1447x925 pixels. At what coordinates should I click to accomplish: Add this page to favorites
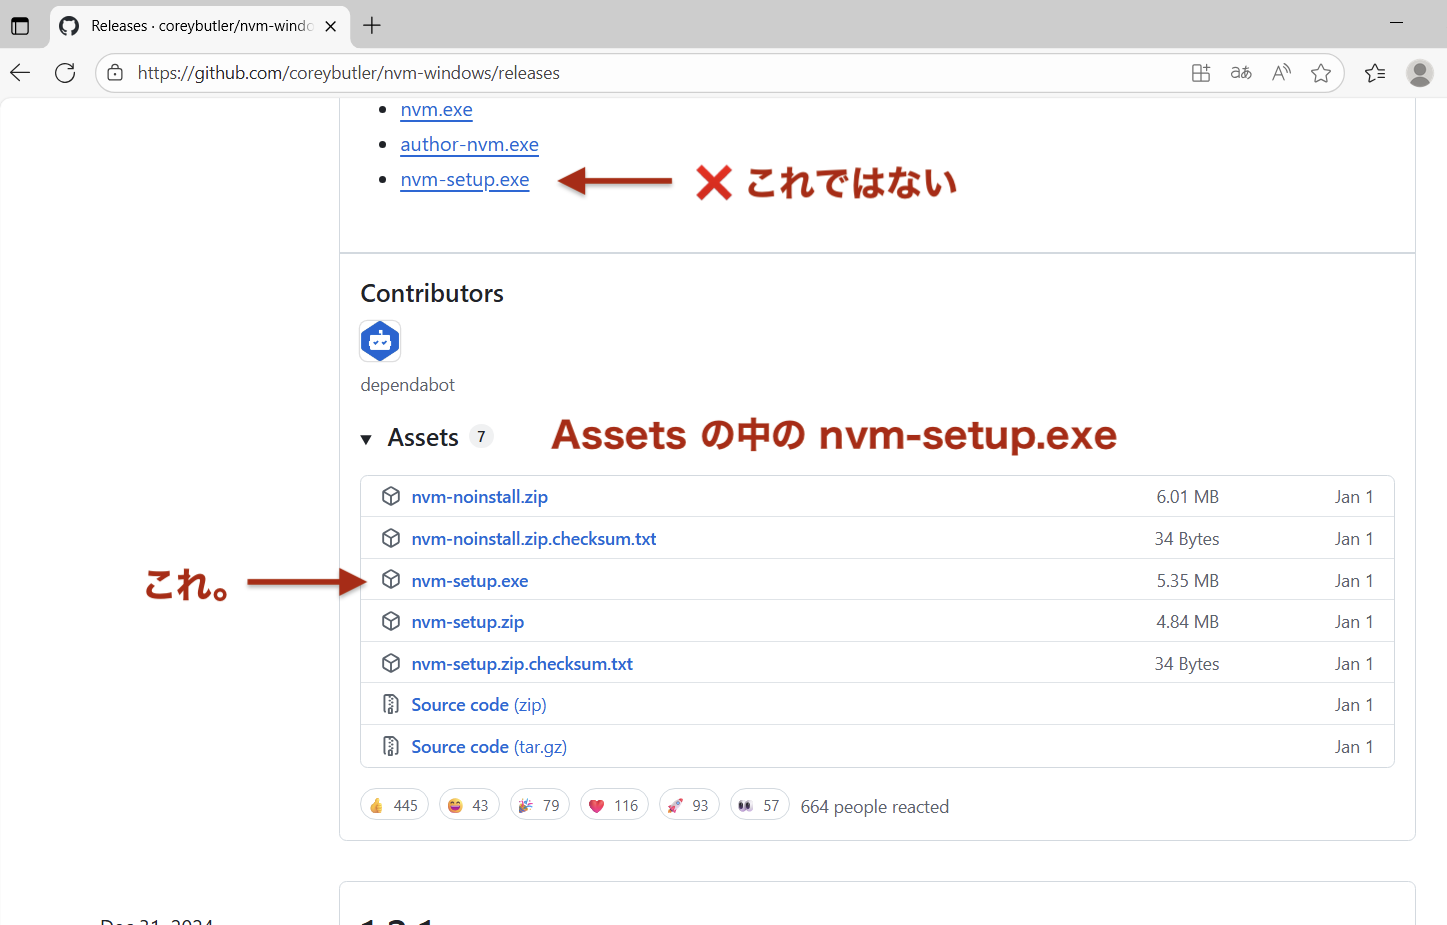pos(1321,73)
